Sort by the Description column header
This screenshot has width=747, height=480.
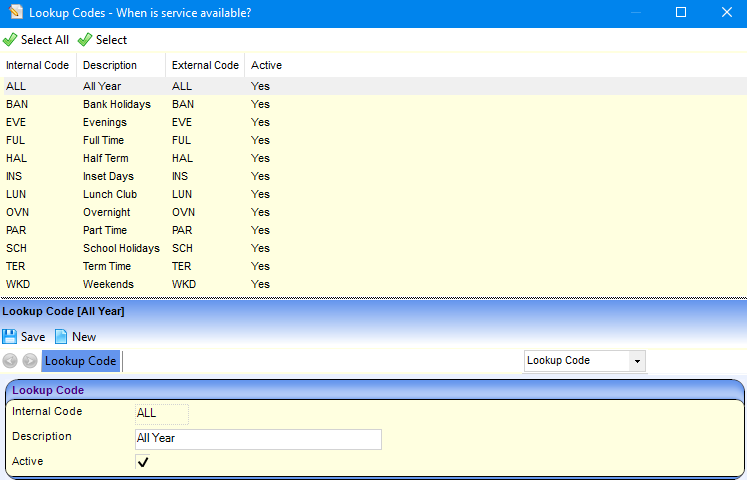click(x=109, y=65)
